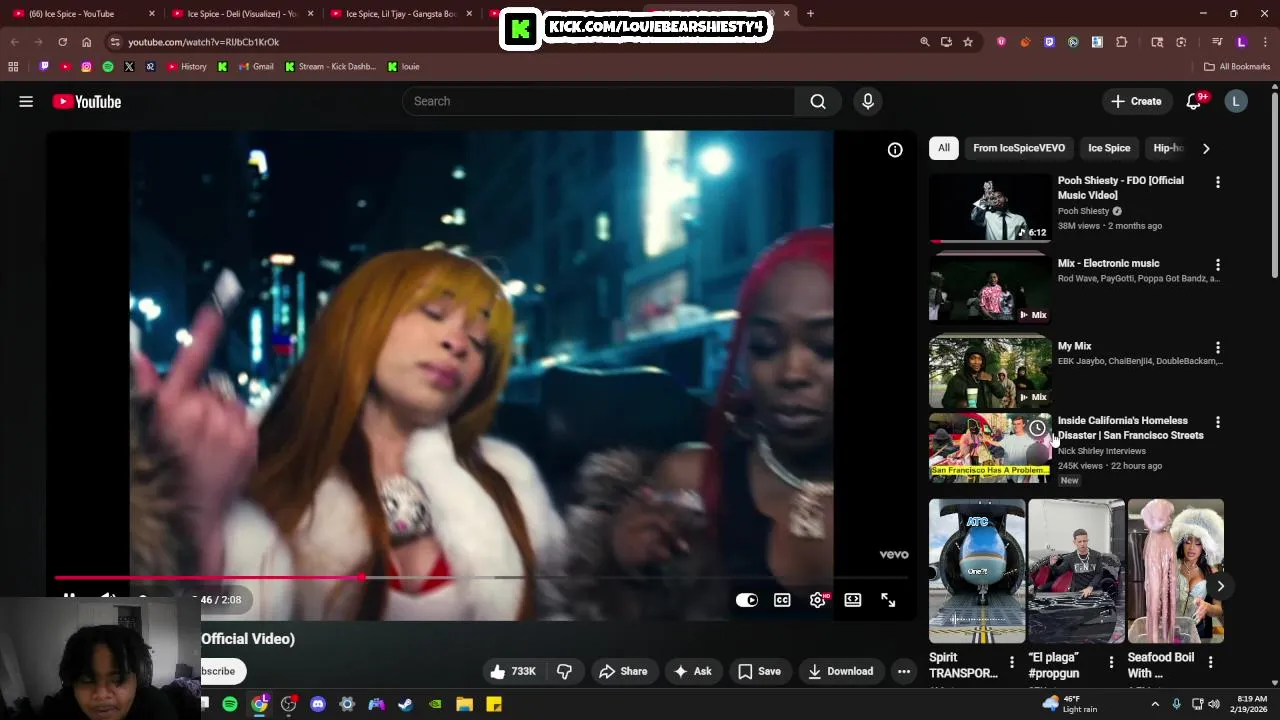Switch to theater mode
The width and height of the screenshot is (1280, 720).
[853, 600]
